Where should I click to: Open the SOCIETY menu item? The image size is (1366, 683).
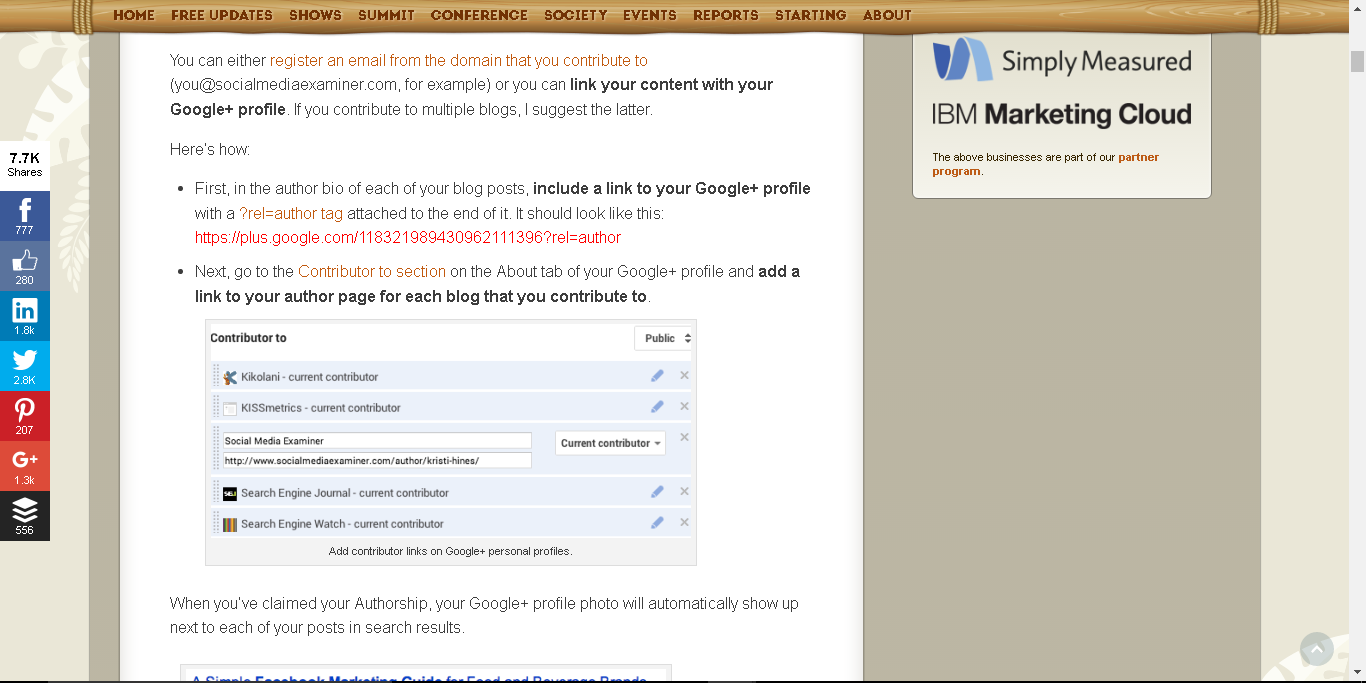(x=576, y=15)
